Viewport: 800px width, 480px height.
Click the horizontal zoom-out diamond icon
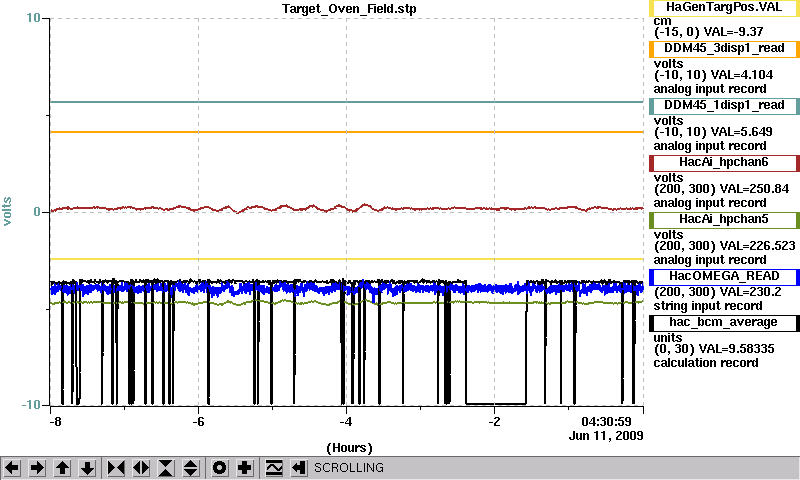coord(141,467)
